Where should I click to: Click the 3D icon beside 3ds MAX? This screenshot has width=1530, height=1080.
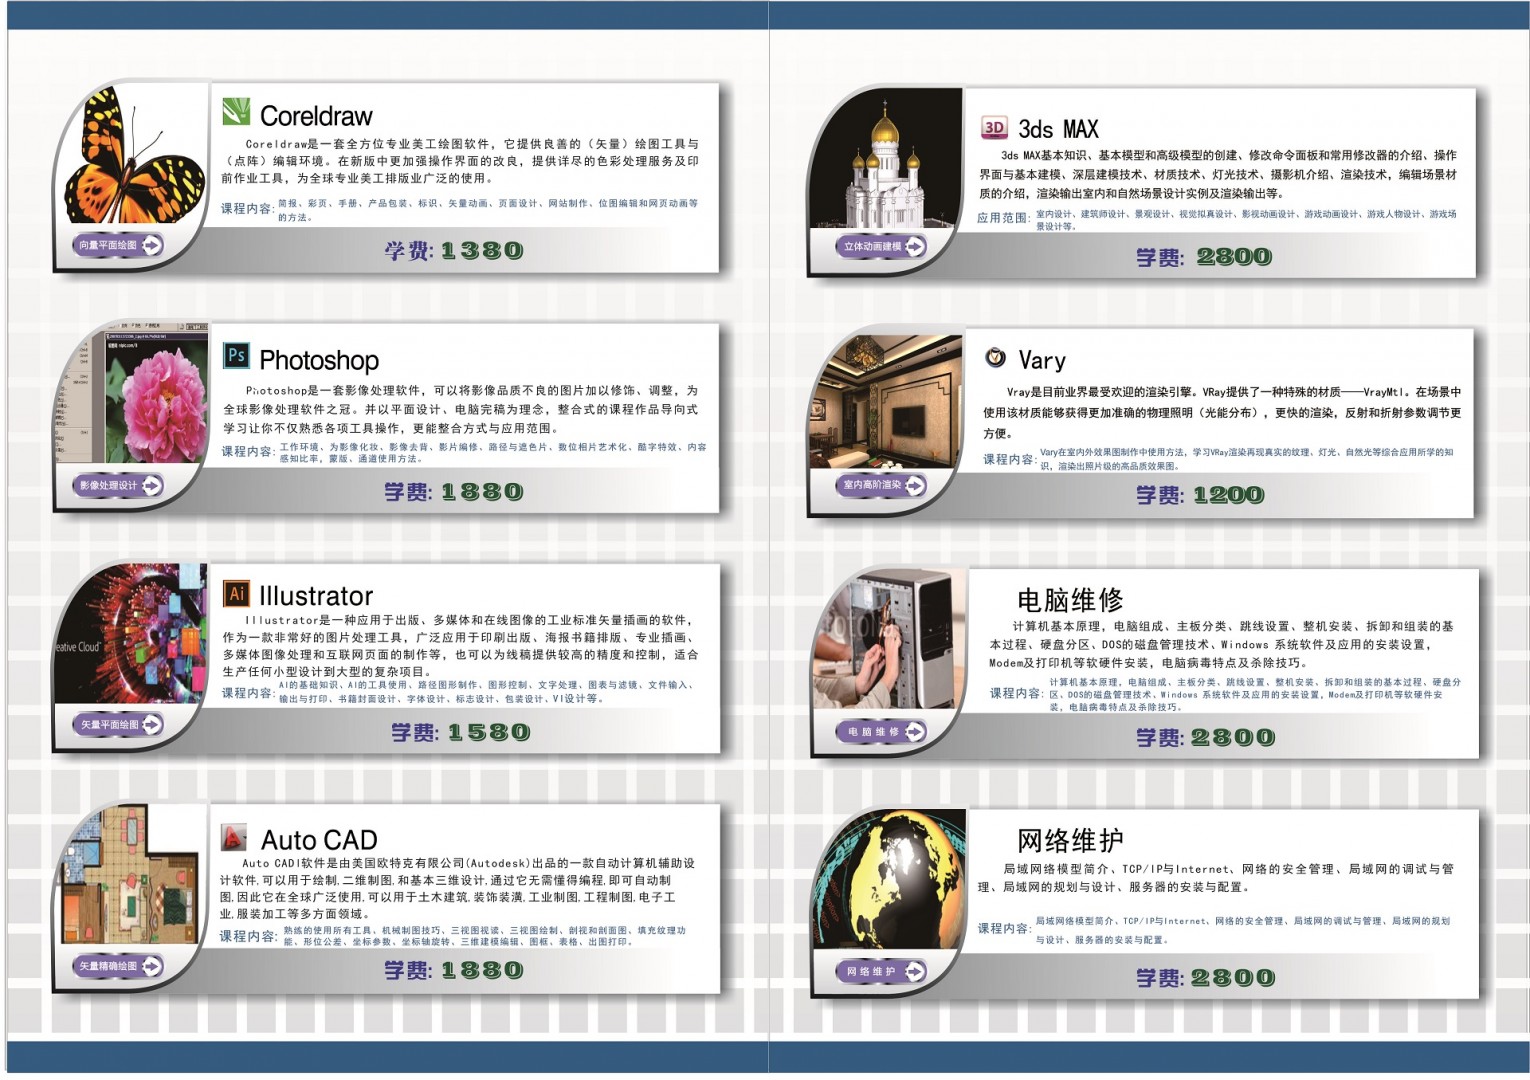[994, 127]
